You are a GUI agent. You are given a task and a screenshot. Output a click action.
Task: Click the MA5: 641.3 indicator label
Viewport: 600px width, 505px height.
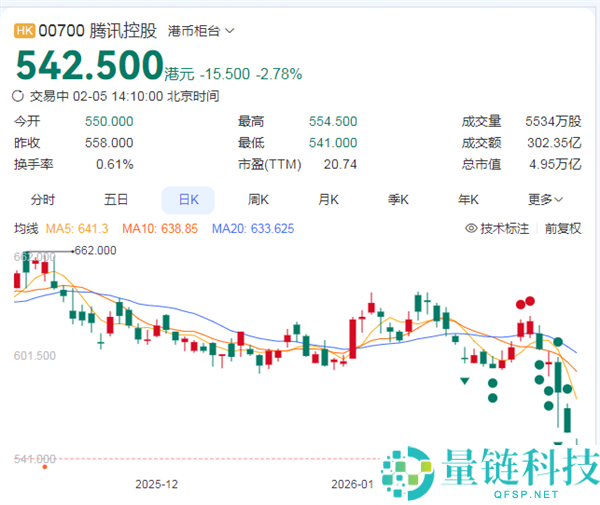[x=77, y=229]
